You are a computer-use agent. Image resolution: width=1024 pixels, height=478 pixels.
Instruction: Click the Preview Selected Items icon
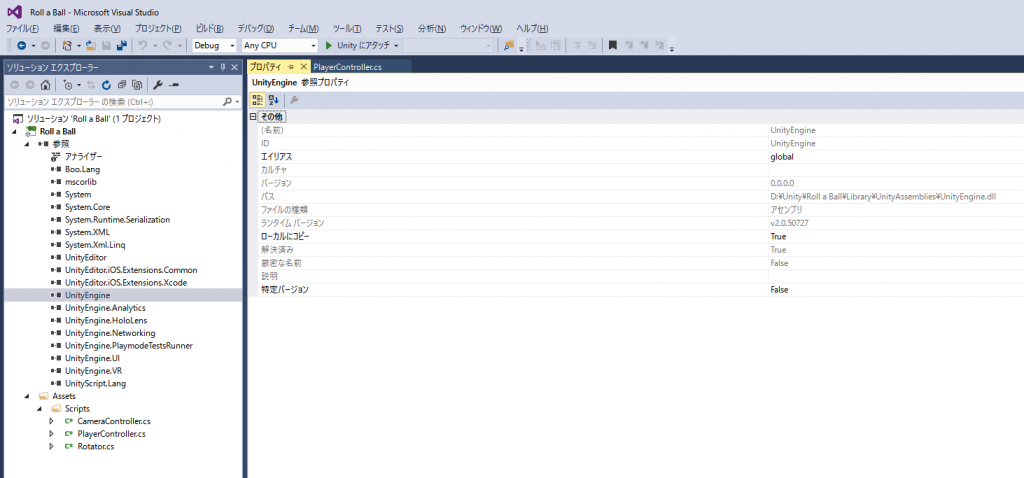coord(174,85)
